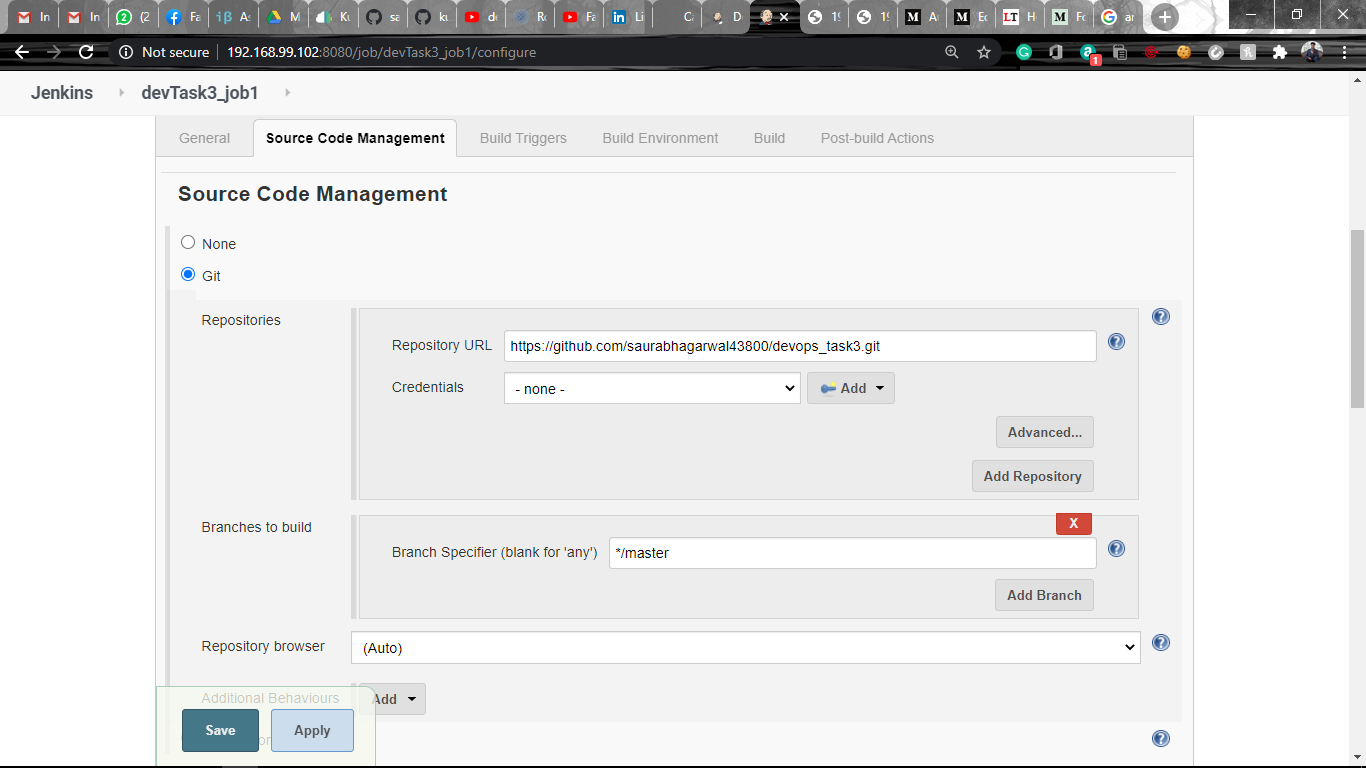Switch to the Build Triggers tab

click(521, 137)
